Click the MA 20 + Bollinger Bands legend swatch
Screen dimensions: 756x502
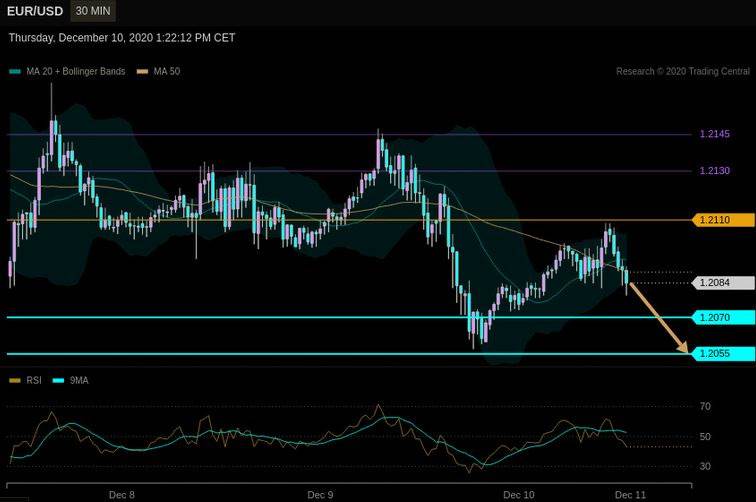click(15, 72)
